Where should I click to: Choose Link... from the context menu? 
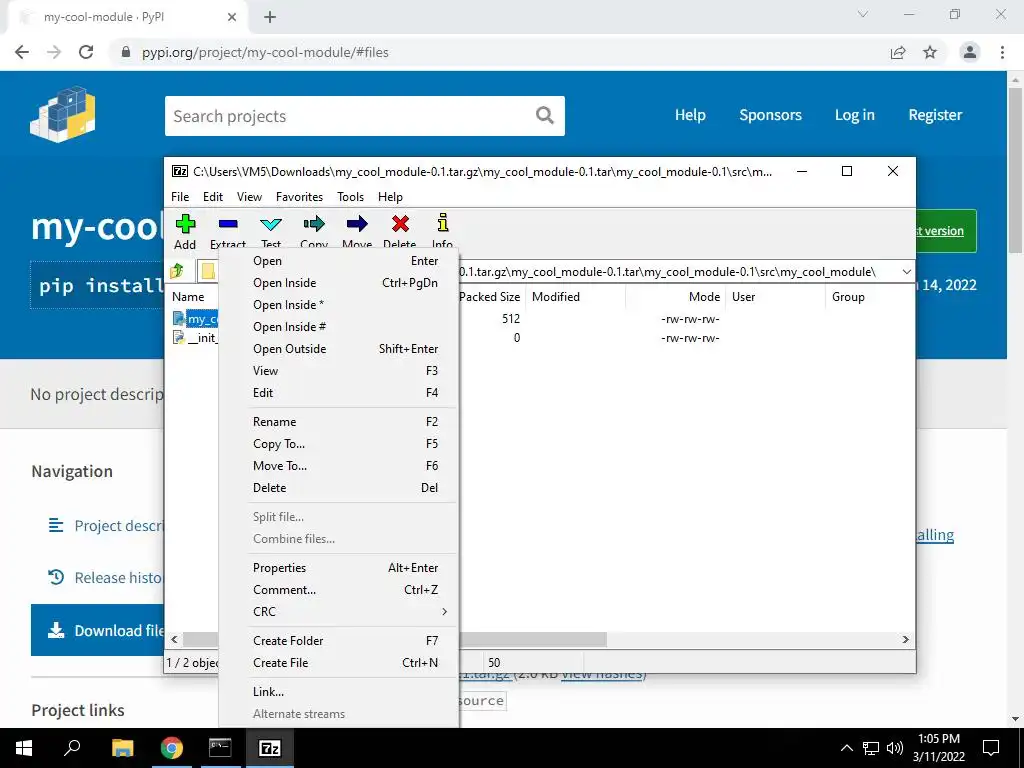pyautogui.click(x=339, y=692)
